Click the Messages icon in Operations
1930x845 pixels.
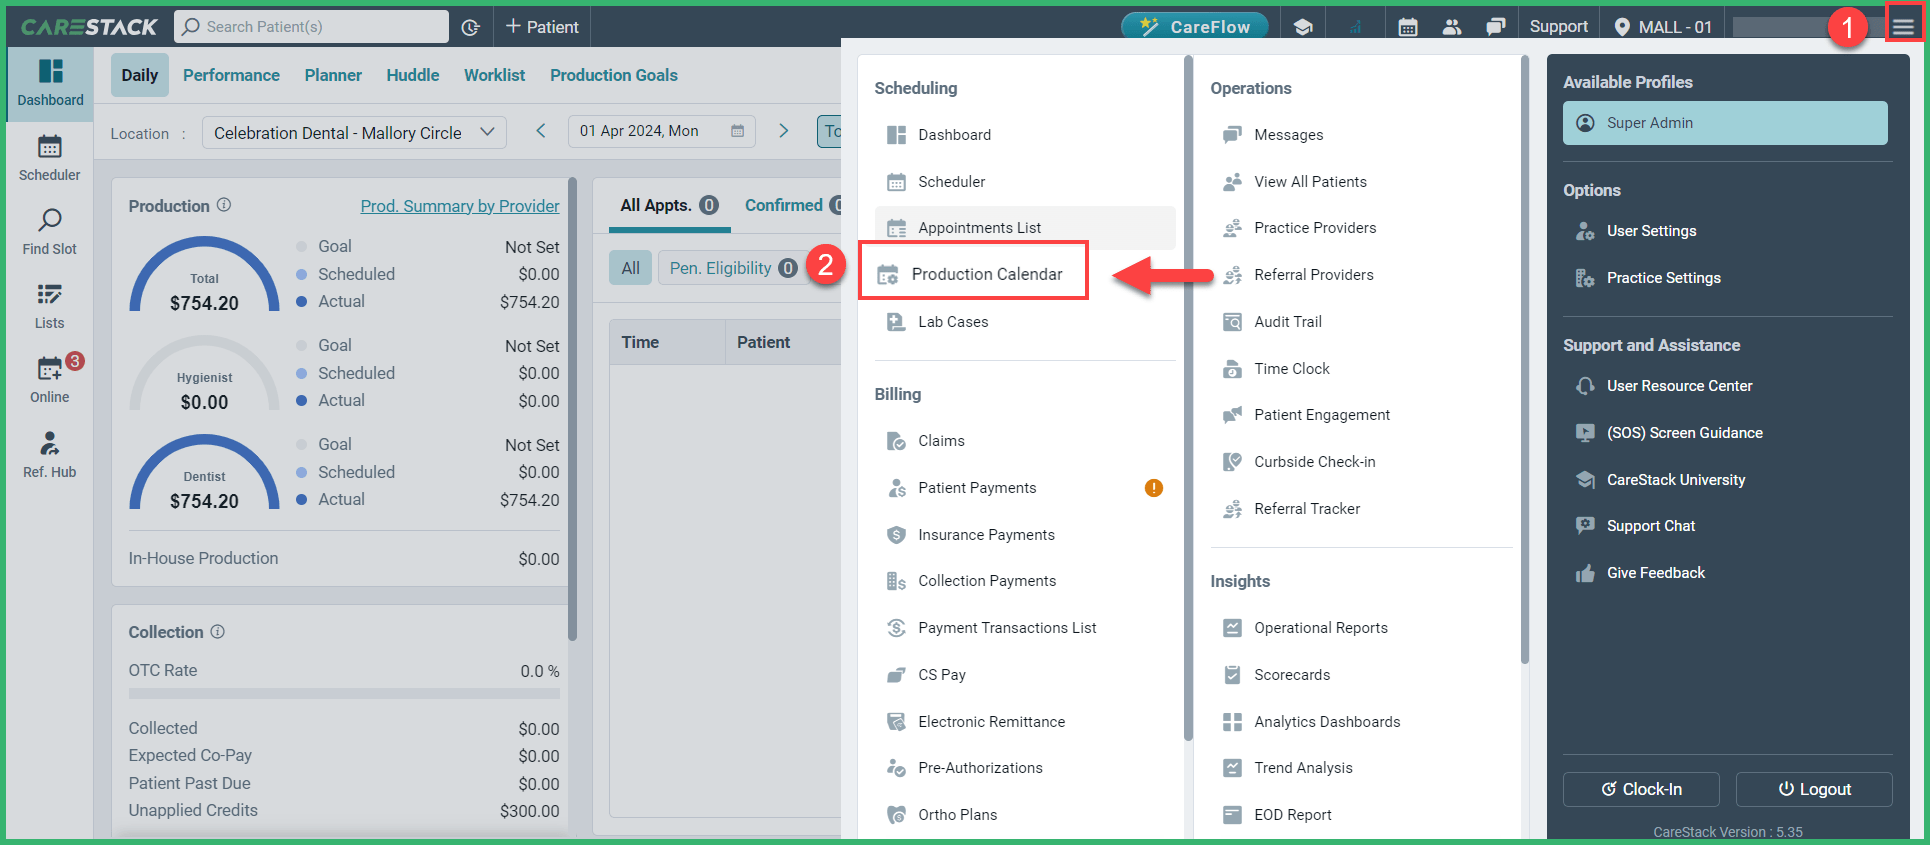tap(1232, 135)
